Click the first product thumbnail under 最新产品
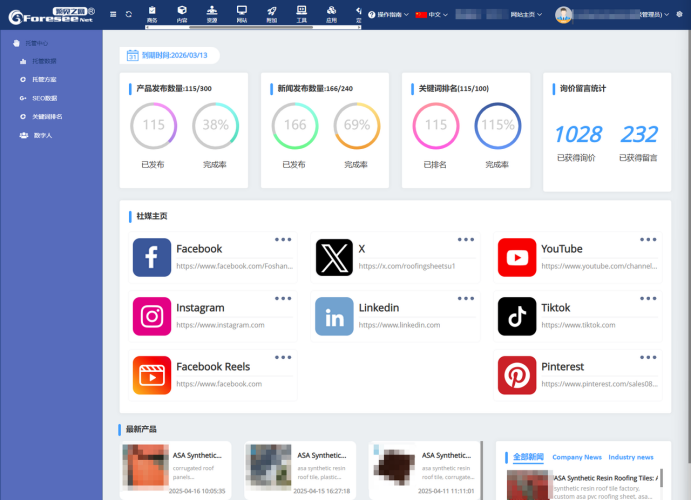 click(x=144, y=468)
